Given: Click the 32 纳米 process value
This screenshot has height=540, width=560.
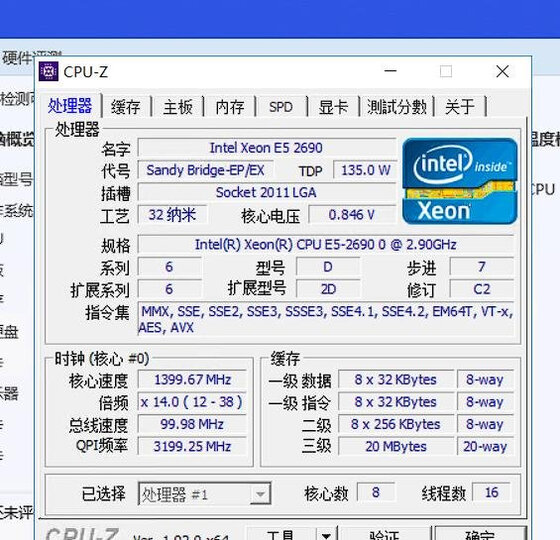Looking at the screenshot, I should tap(172, 215).
